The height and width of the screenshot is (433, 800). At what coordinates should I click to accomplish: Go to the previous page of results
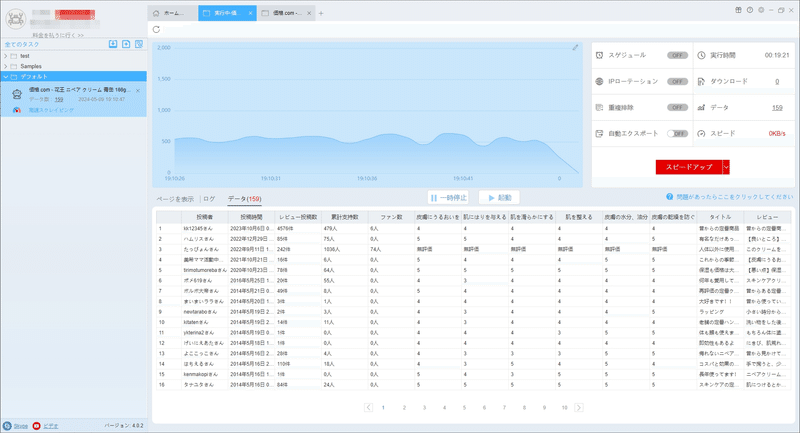[368, 407]
